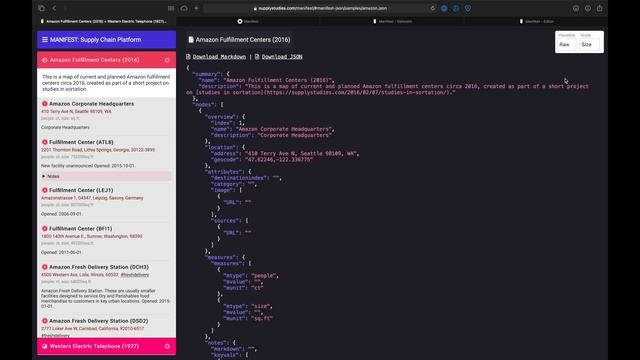Image resolution: width=640 pixels, height=360 pixels.
Task: Click the 2201 Thornton Road, Lithia Springs address
Action: click(98, 150)
